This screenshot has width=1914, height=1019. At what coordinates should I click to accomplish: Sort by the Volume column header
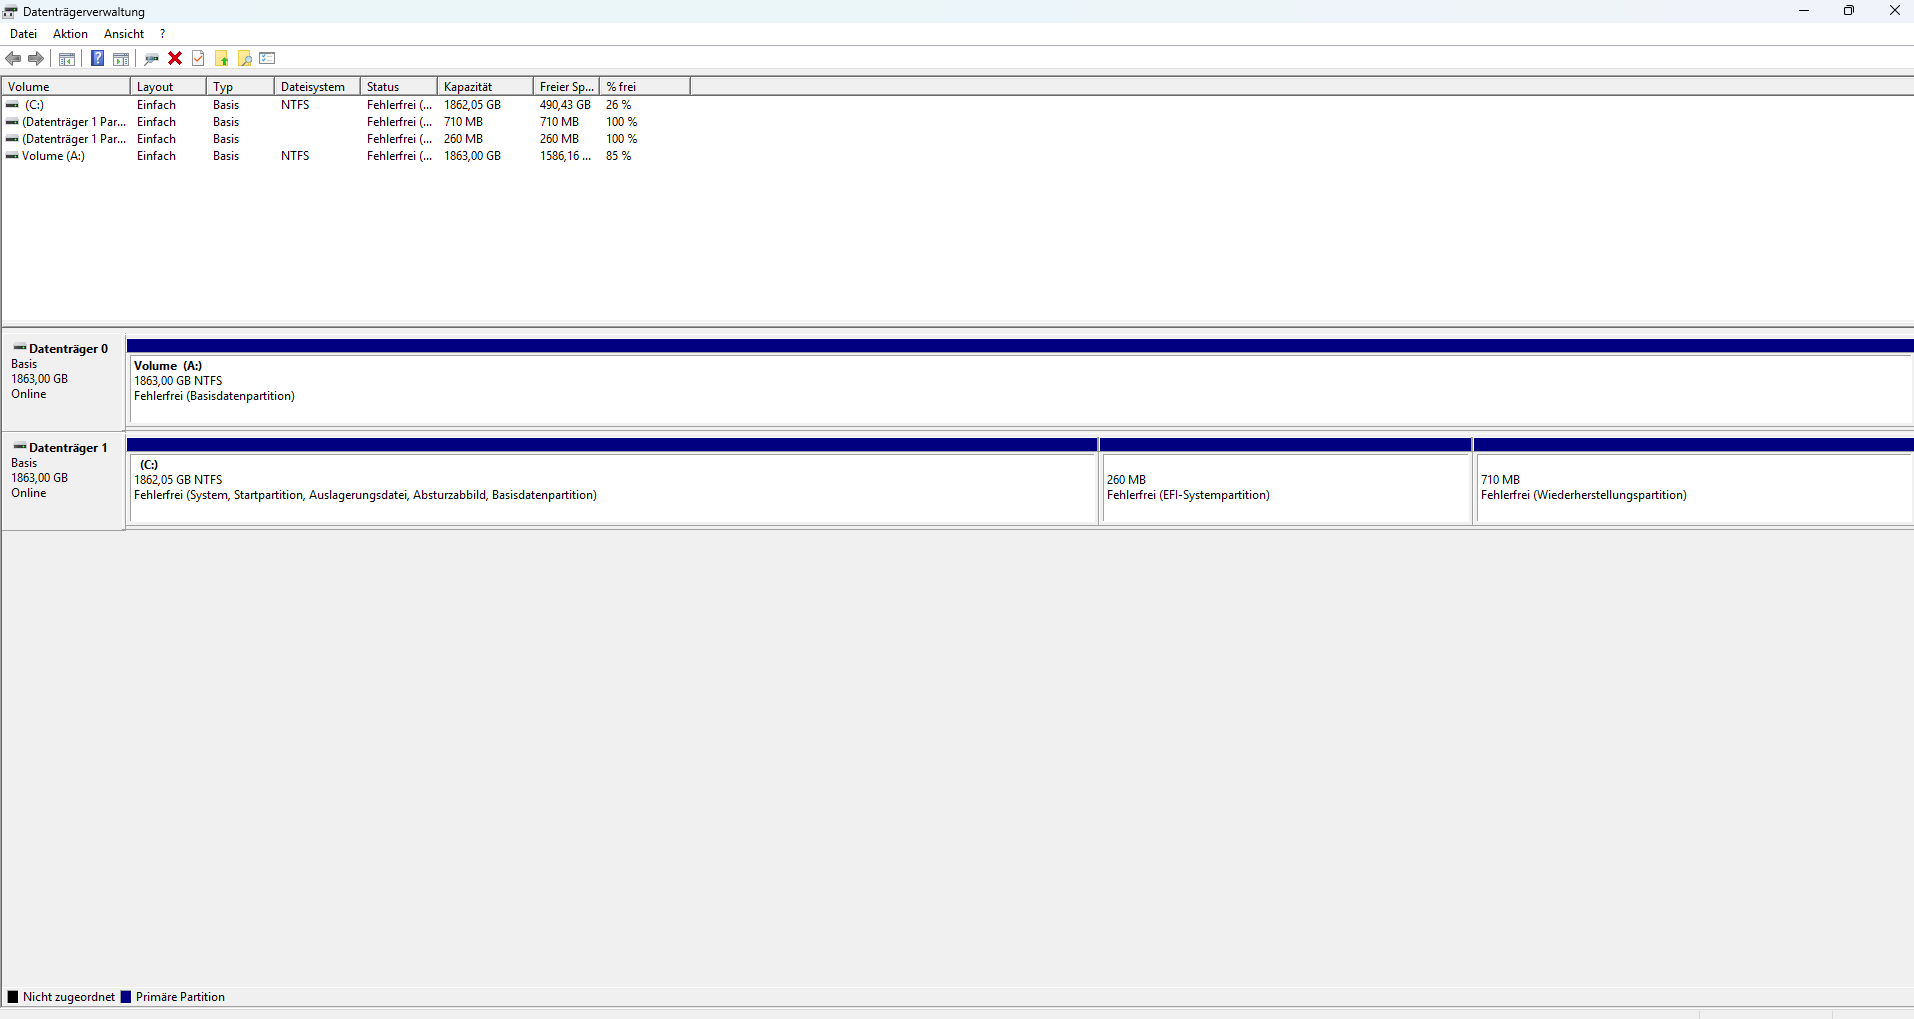pyautogui.click(x=66, y=87)
